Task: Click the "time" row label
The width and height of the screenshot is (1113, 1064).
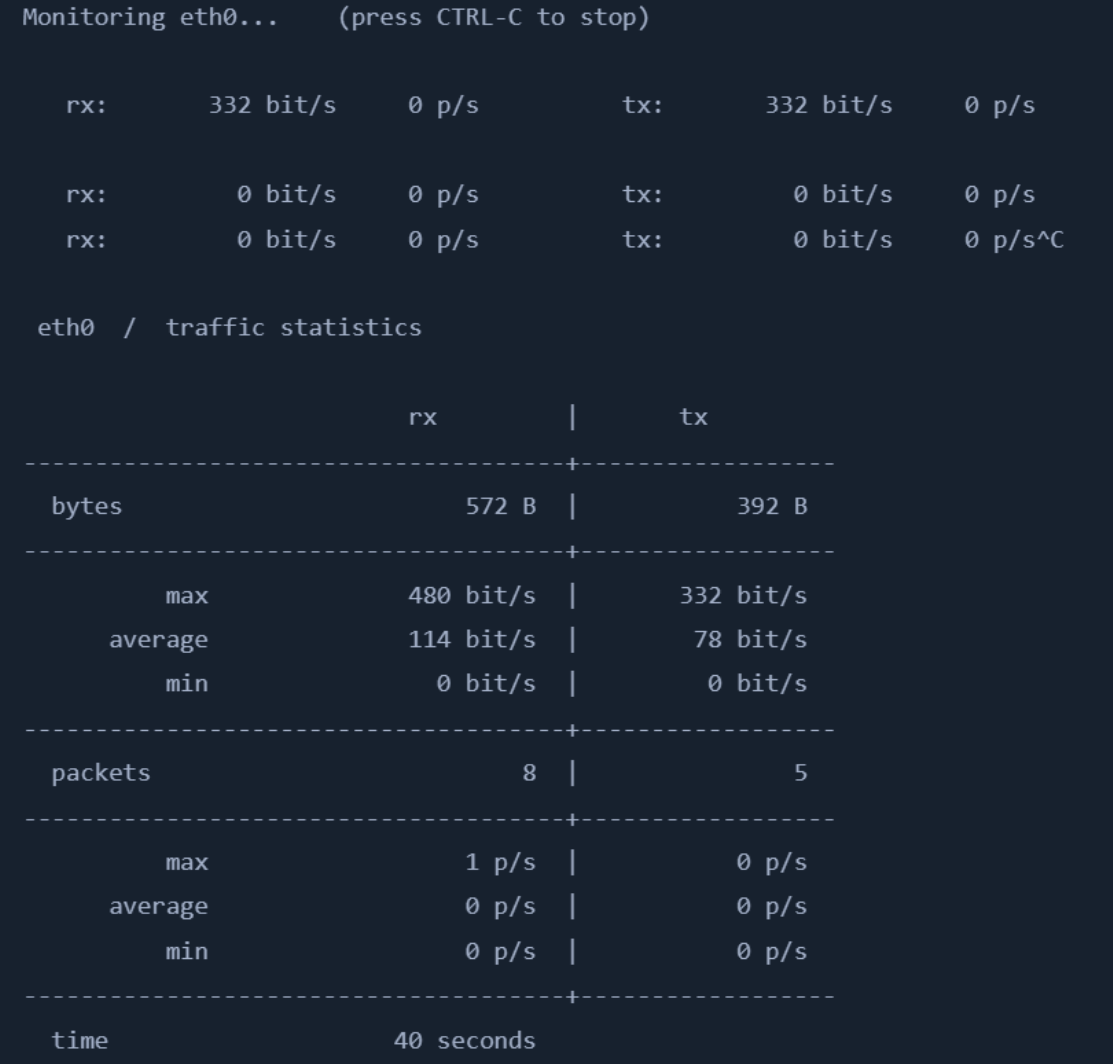Action: click(x=80, y=1041)
